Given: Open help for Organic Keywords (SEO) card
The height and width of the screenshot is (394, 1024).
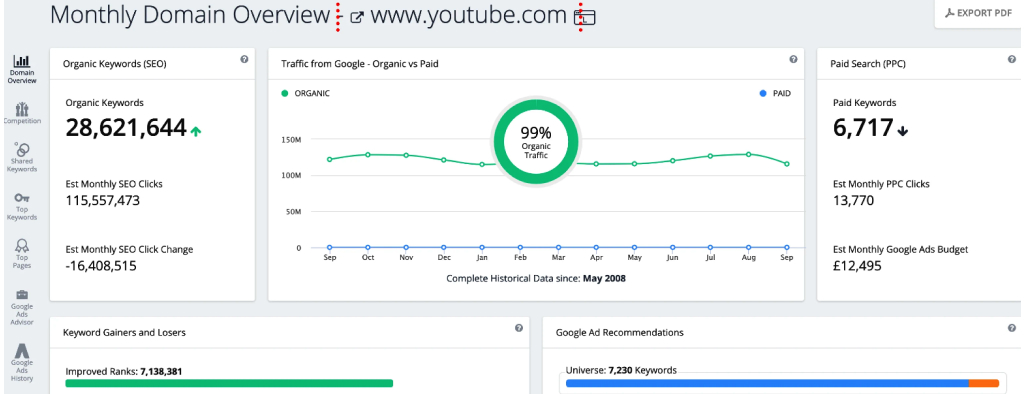Looking at the screenshot, I should click(244, 59).
